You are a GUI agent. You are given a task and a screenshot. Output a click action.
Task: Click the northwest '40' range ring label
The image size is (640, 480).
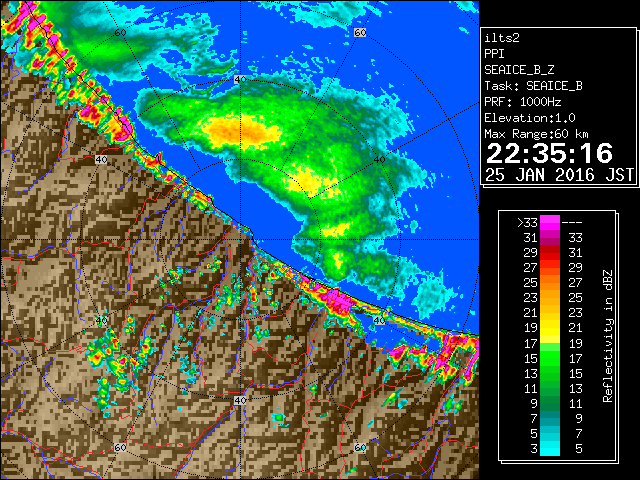point(101,160)
